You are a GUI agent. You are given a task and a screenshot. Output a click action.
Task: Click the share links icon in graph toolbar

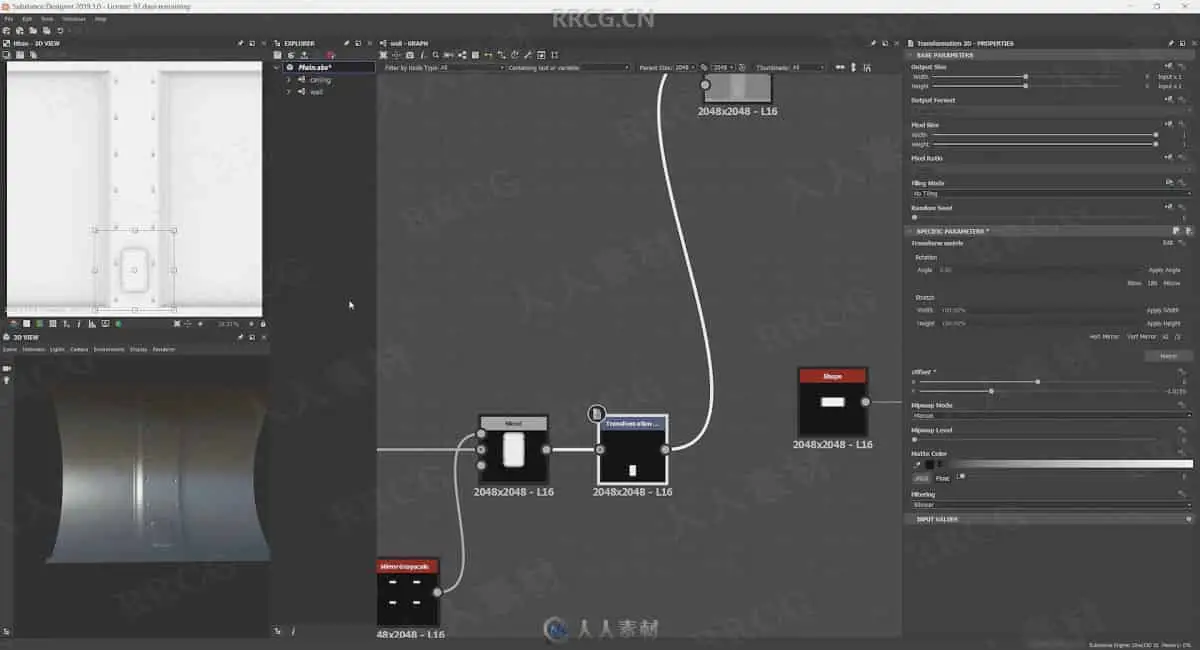[x=462, y=55]
